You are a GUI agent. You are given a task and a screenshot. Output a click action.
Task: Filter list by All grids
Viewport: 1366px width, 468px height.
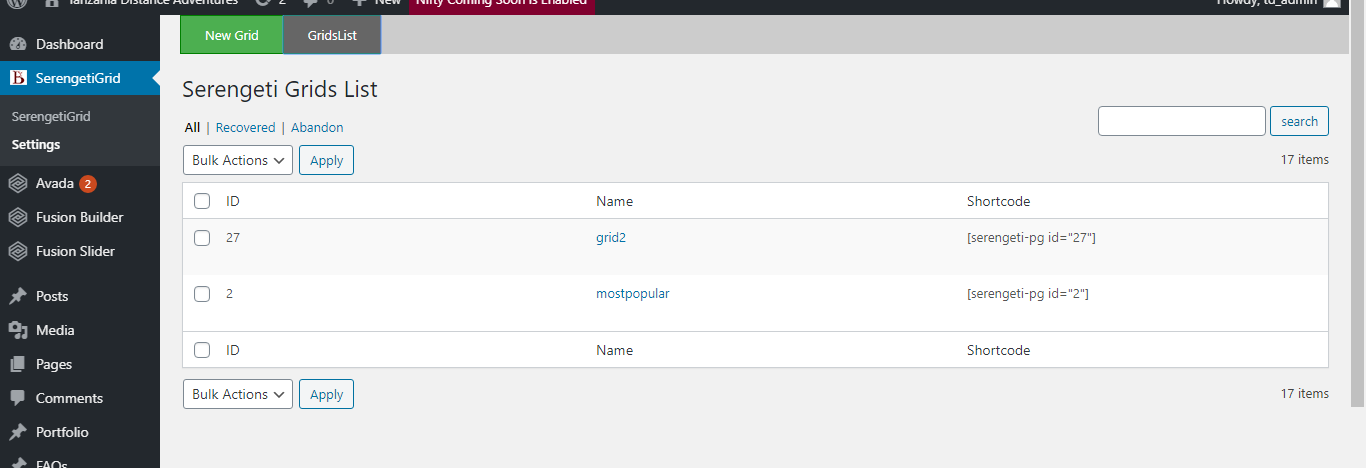(192, 127)
